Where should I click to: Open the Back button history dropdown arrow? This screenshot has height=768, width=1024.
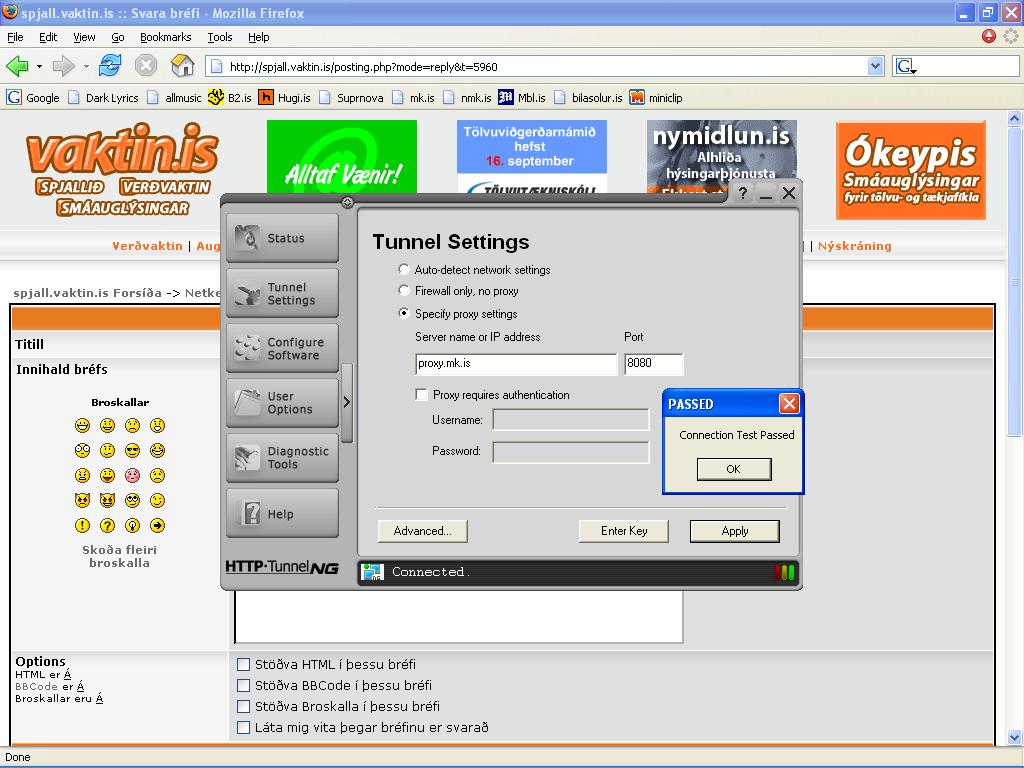[x=39, y=67]
